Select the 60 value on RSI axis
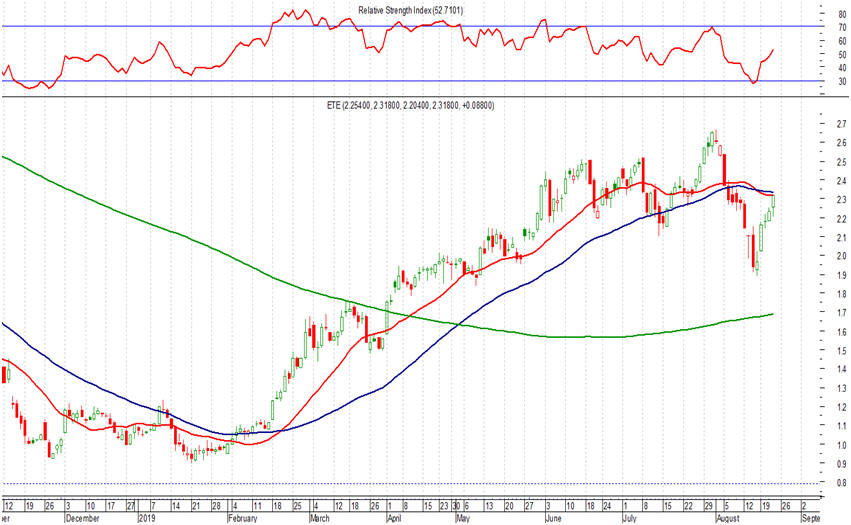The width and height of the screenshot is (851, 525). click(x=842, y=41)
